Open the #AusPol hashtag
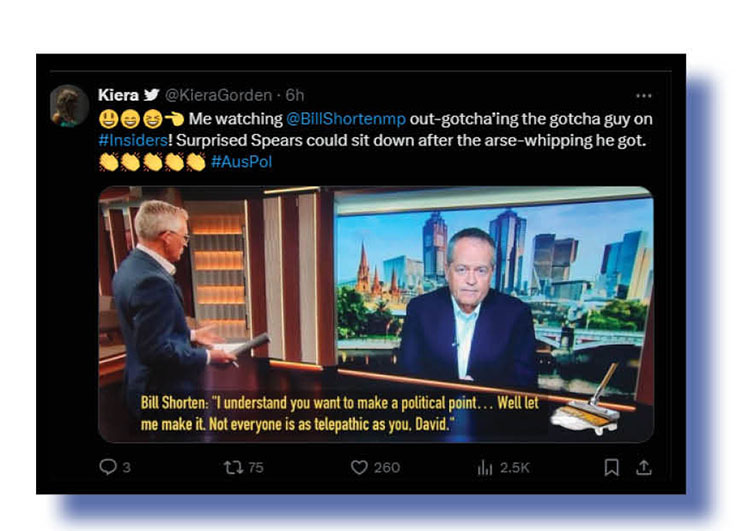Image resolution: width=737 pixels, height=531 pixels. [242, 162]
